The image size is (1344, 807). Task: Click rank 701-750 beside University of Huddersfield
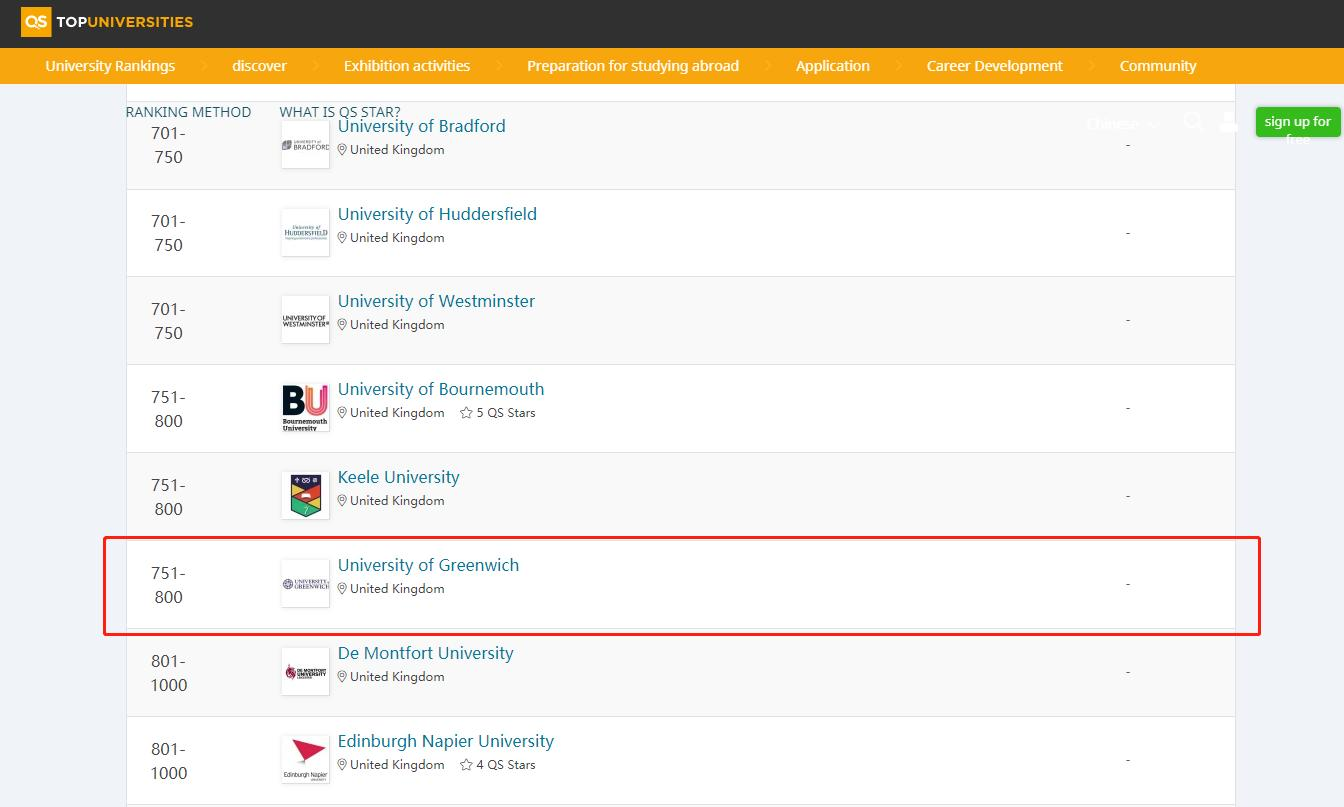tap(168, 233)
